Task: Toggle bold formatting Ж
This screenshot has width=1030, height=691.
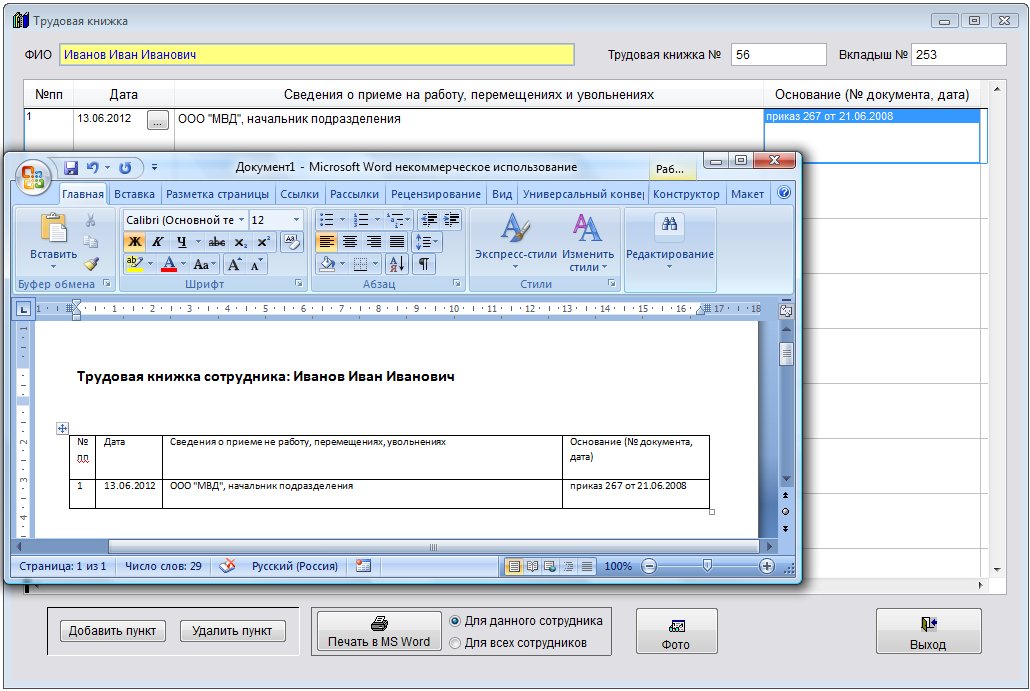Action: click(x=134, y=242)
